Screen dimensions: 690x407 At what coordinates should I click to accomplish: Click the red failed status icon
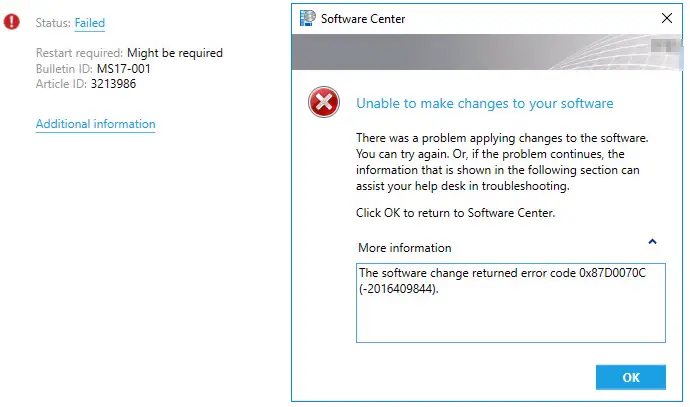coord(12,22)
